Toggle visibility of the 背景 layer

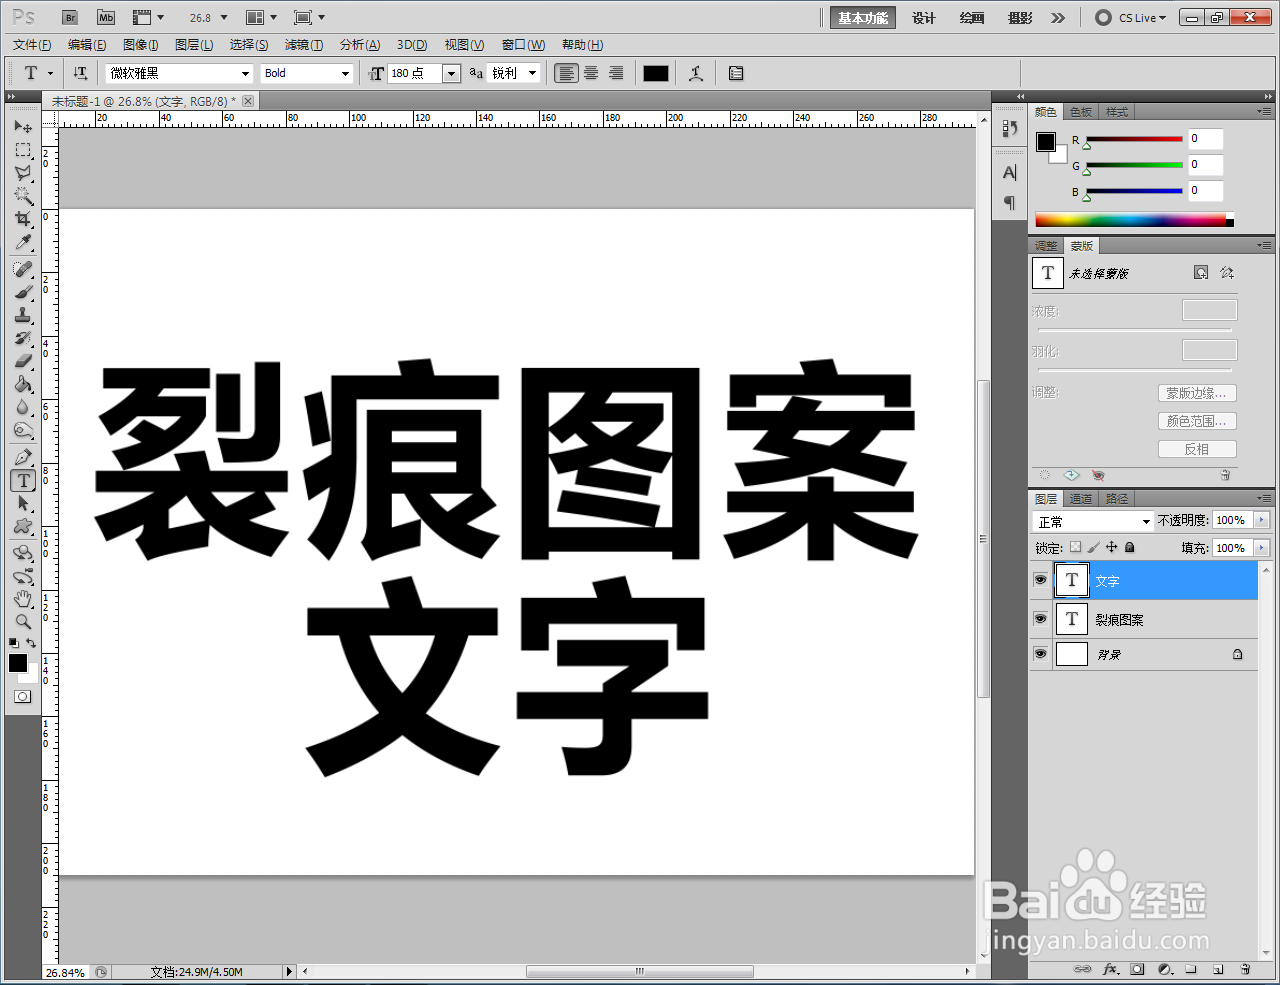[1040, 654]
